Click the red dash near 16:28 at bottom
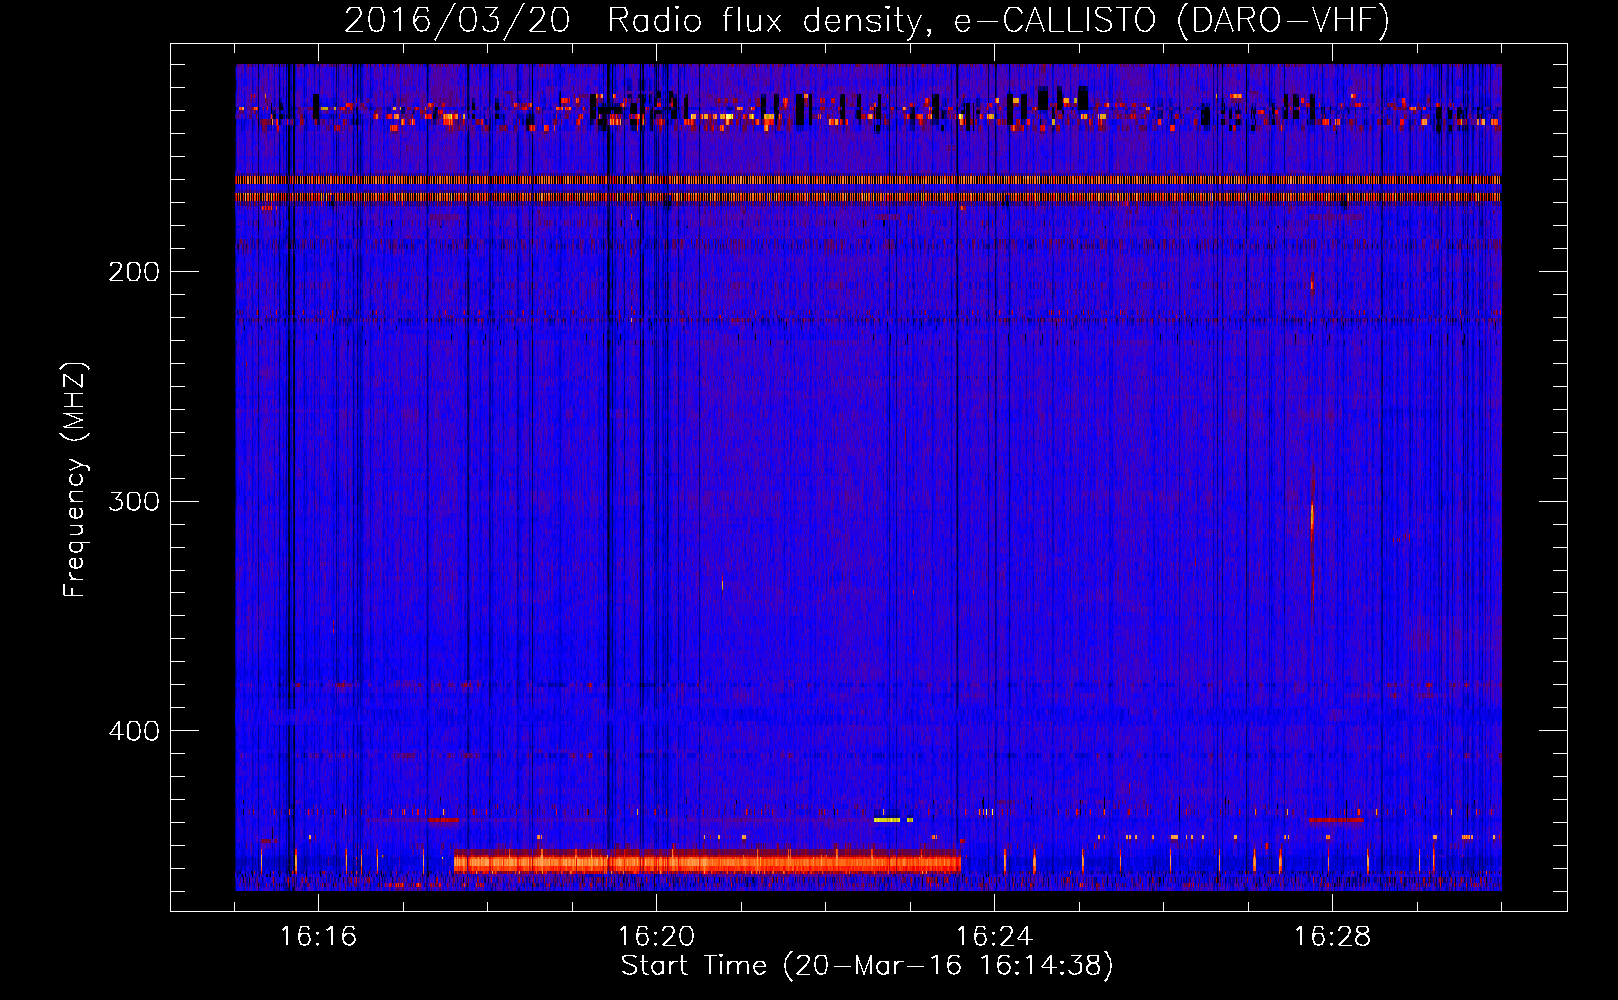Viewport: 1618px width, 1000px height. tap(1335, 820)
